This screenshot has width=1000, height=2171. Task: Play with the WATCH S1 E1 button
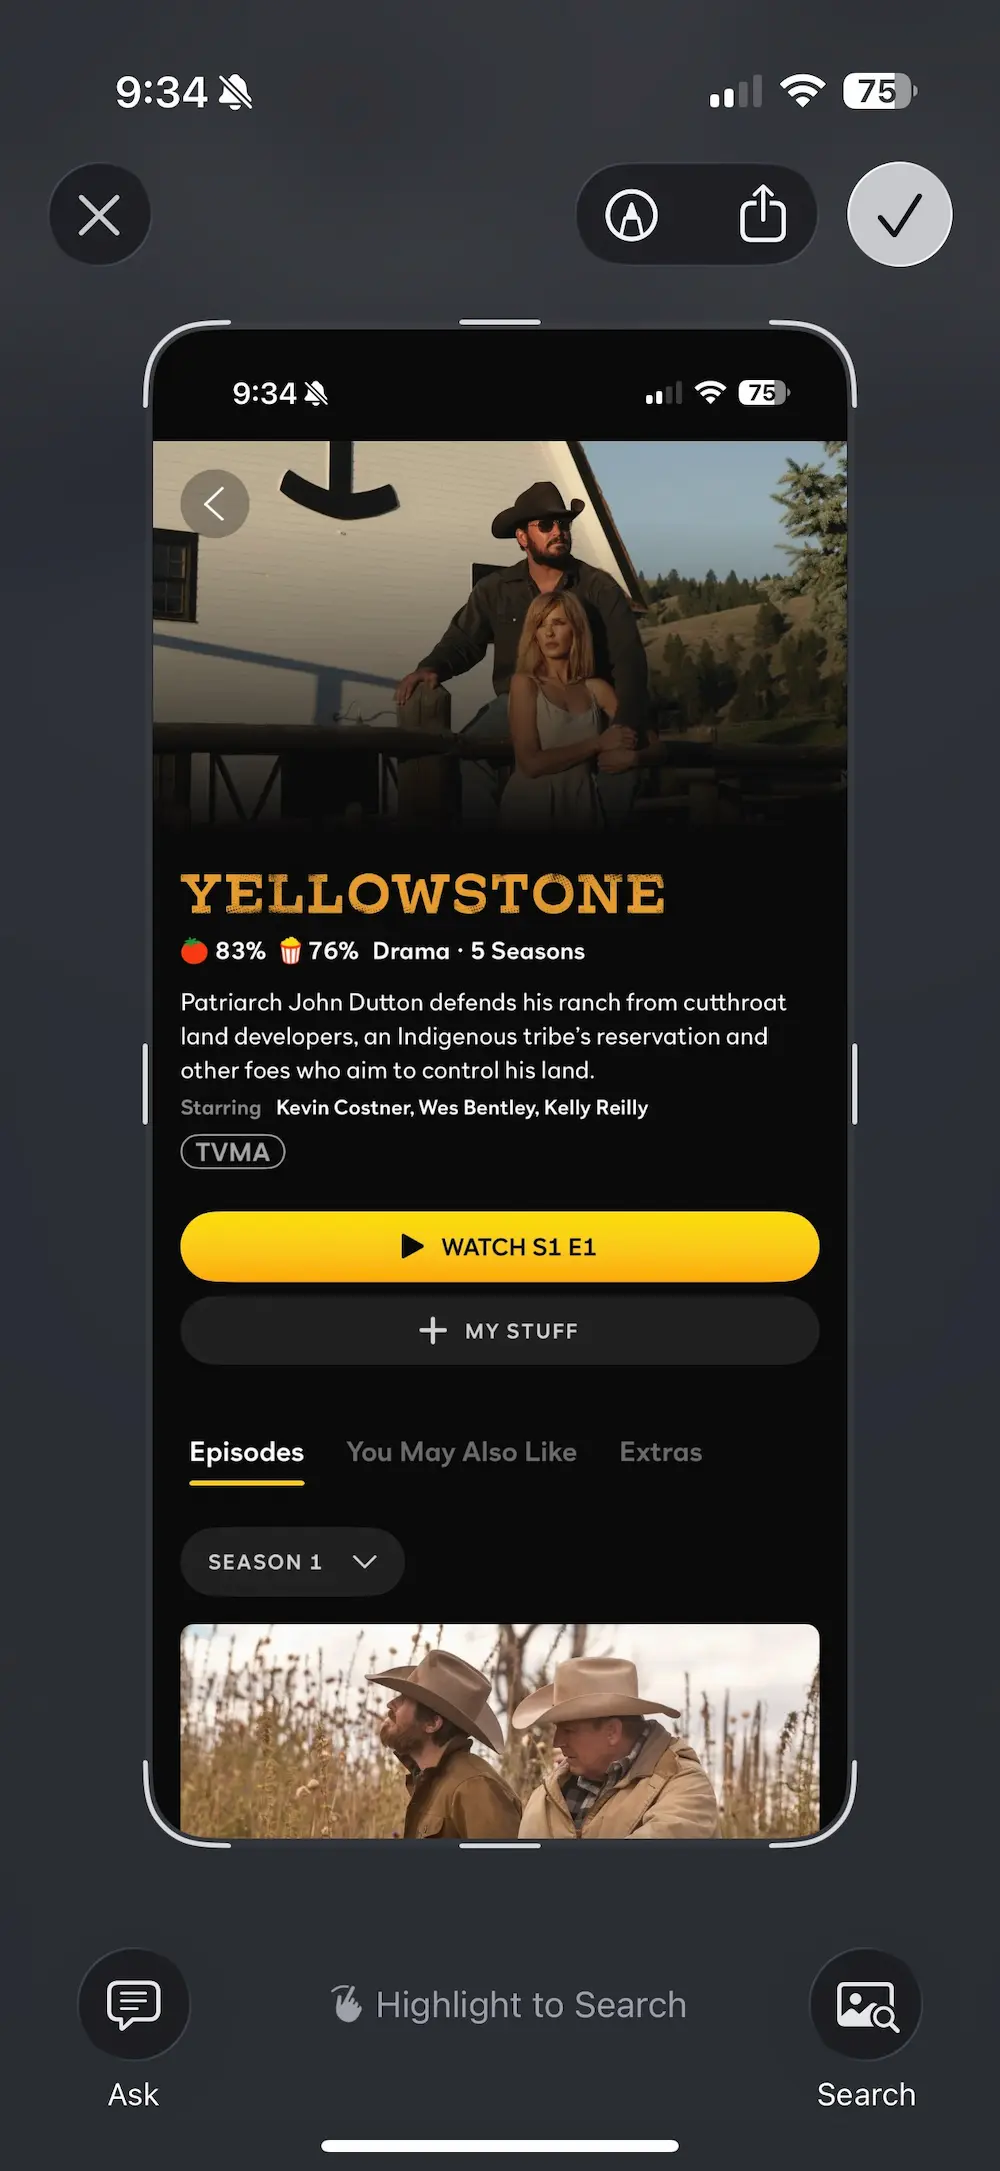coord(500,1246)
